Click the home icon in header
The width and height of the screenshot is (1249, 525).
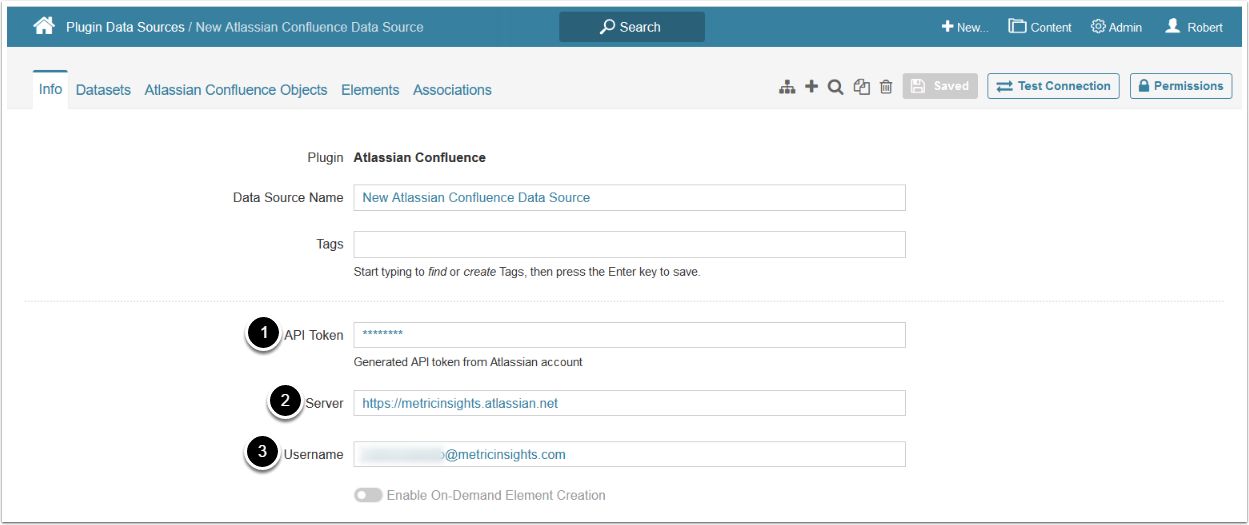[44, 27]
